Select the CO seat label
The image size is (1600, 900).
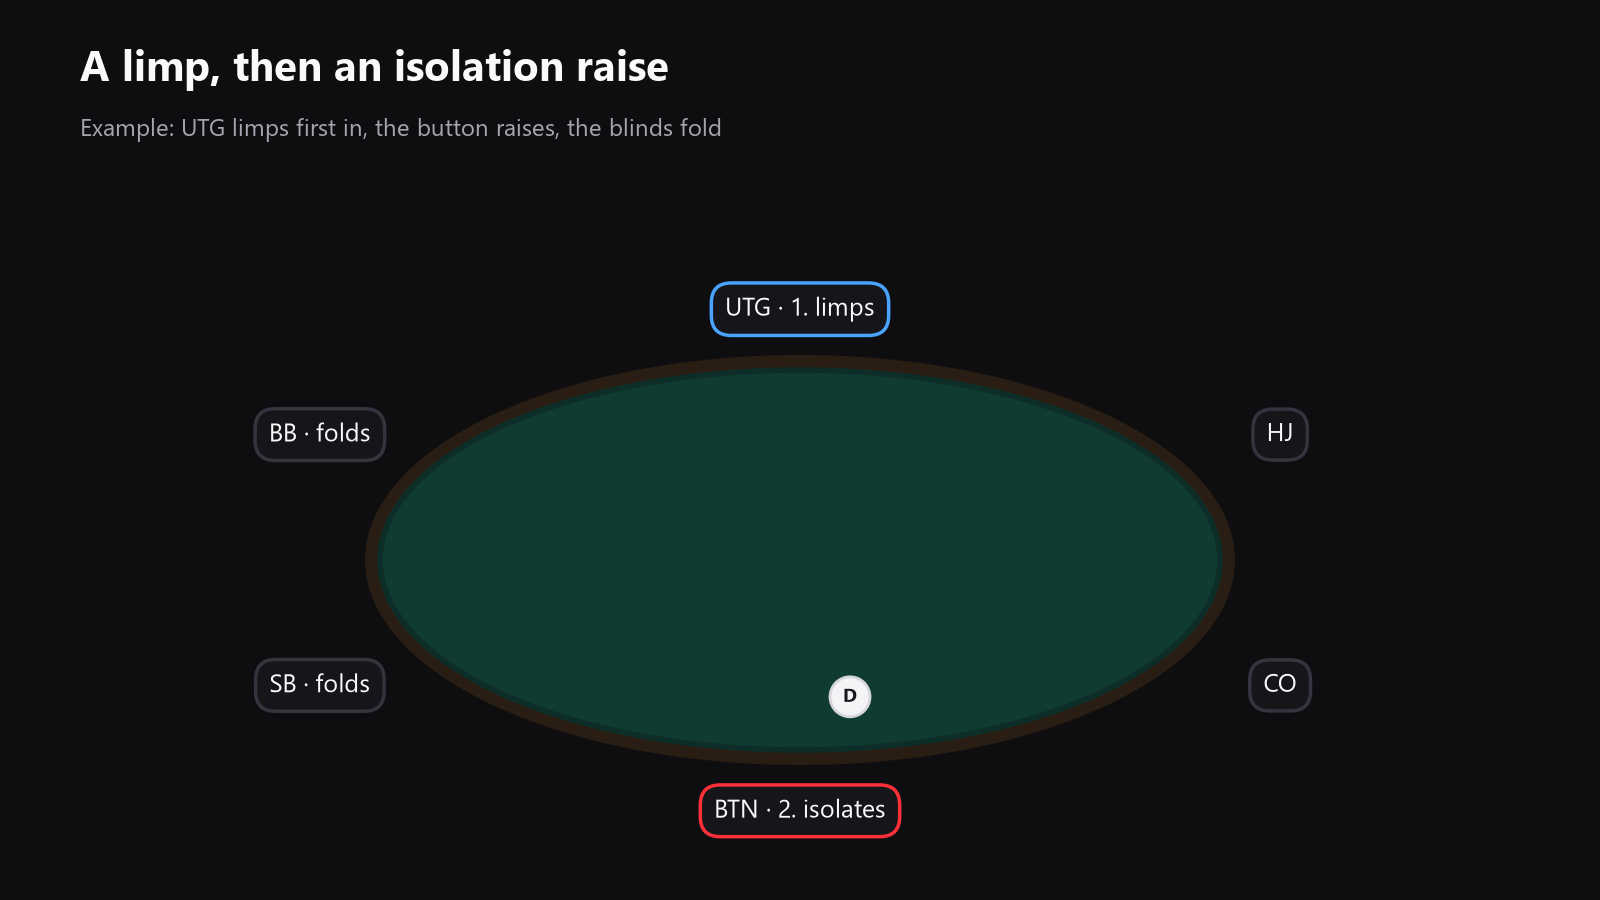coord(1280,685)
